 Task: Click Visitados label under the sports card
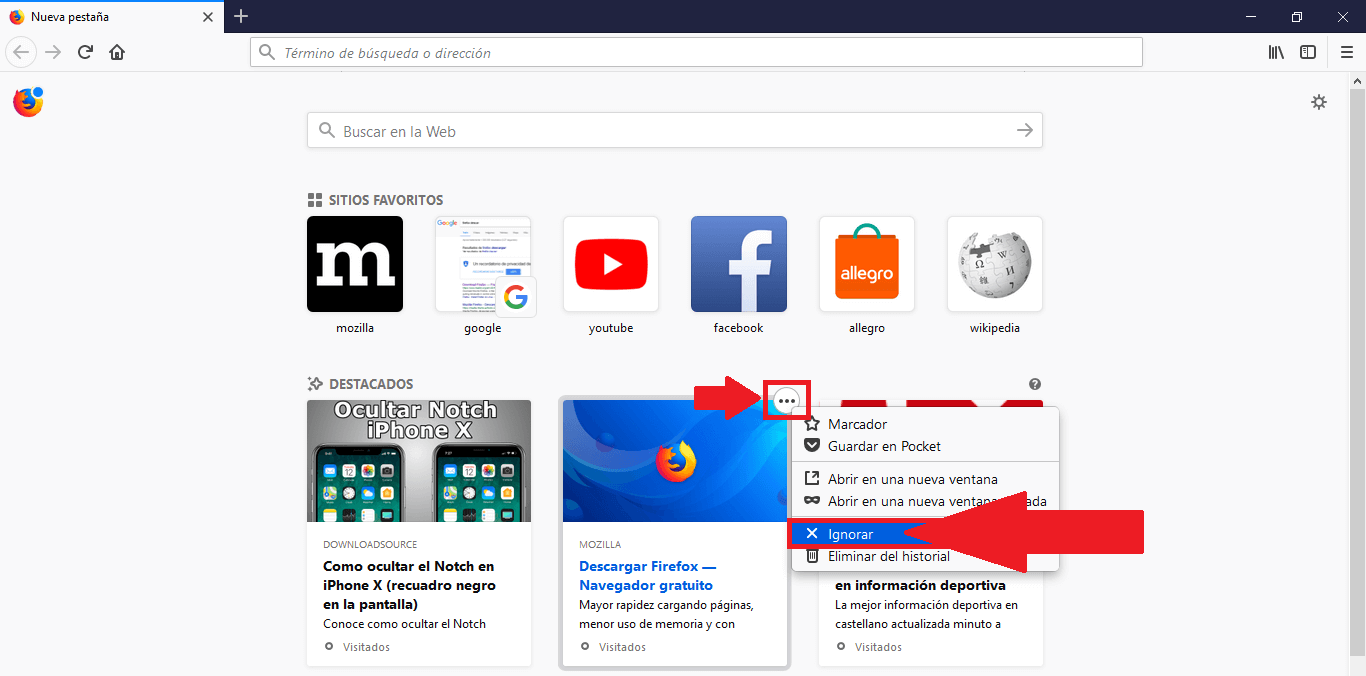tap(878, 647)
